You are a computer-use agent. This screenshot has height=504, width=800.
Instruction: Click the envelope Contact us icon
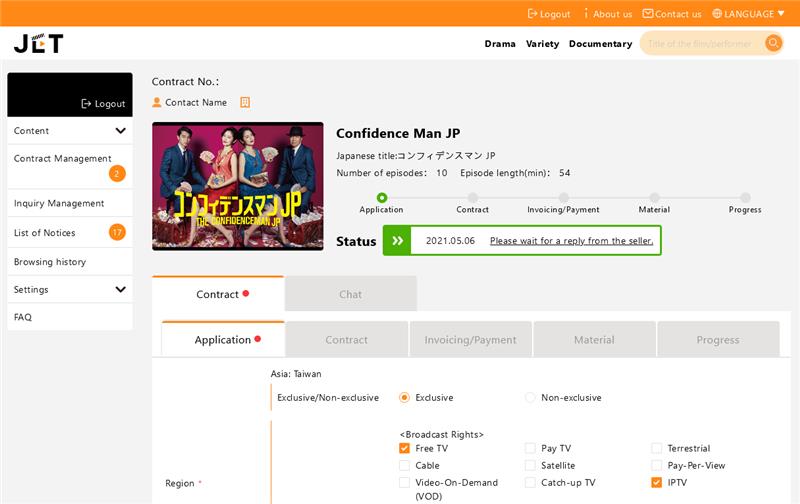click(x=648, y=14)
